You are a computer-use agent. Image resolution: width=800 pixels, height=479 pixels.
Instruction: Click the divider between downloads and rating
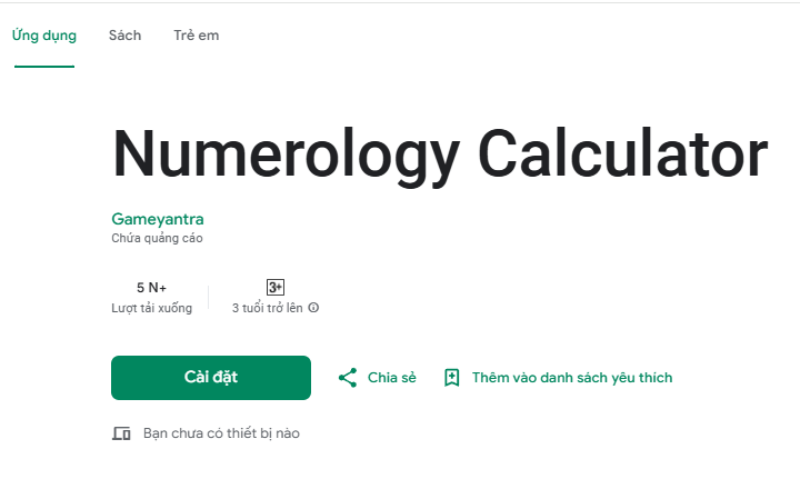click(x=209, y=297)
